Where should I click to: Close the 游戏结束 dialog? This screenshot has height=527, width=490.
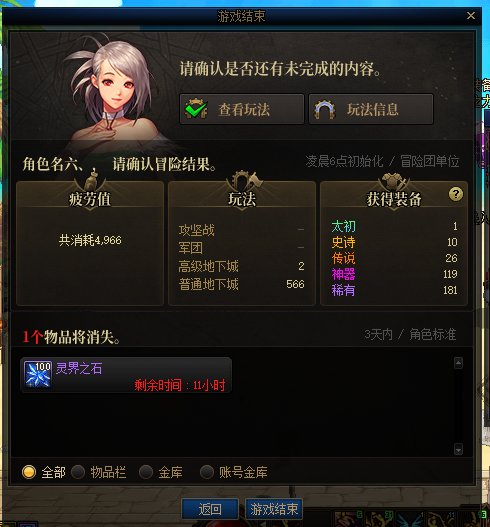471,15
